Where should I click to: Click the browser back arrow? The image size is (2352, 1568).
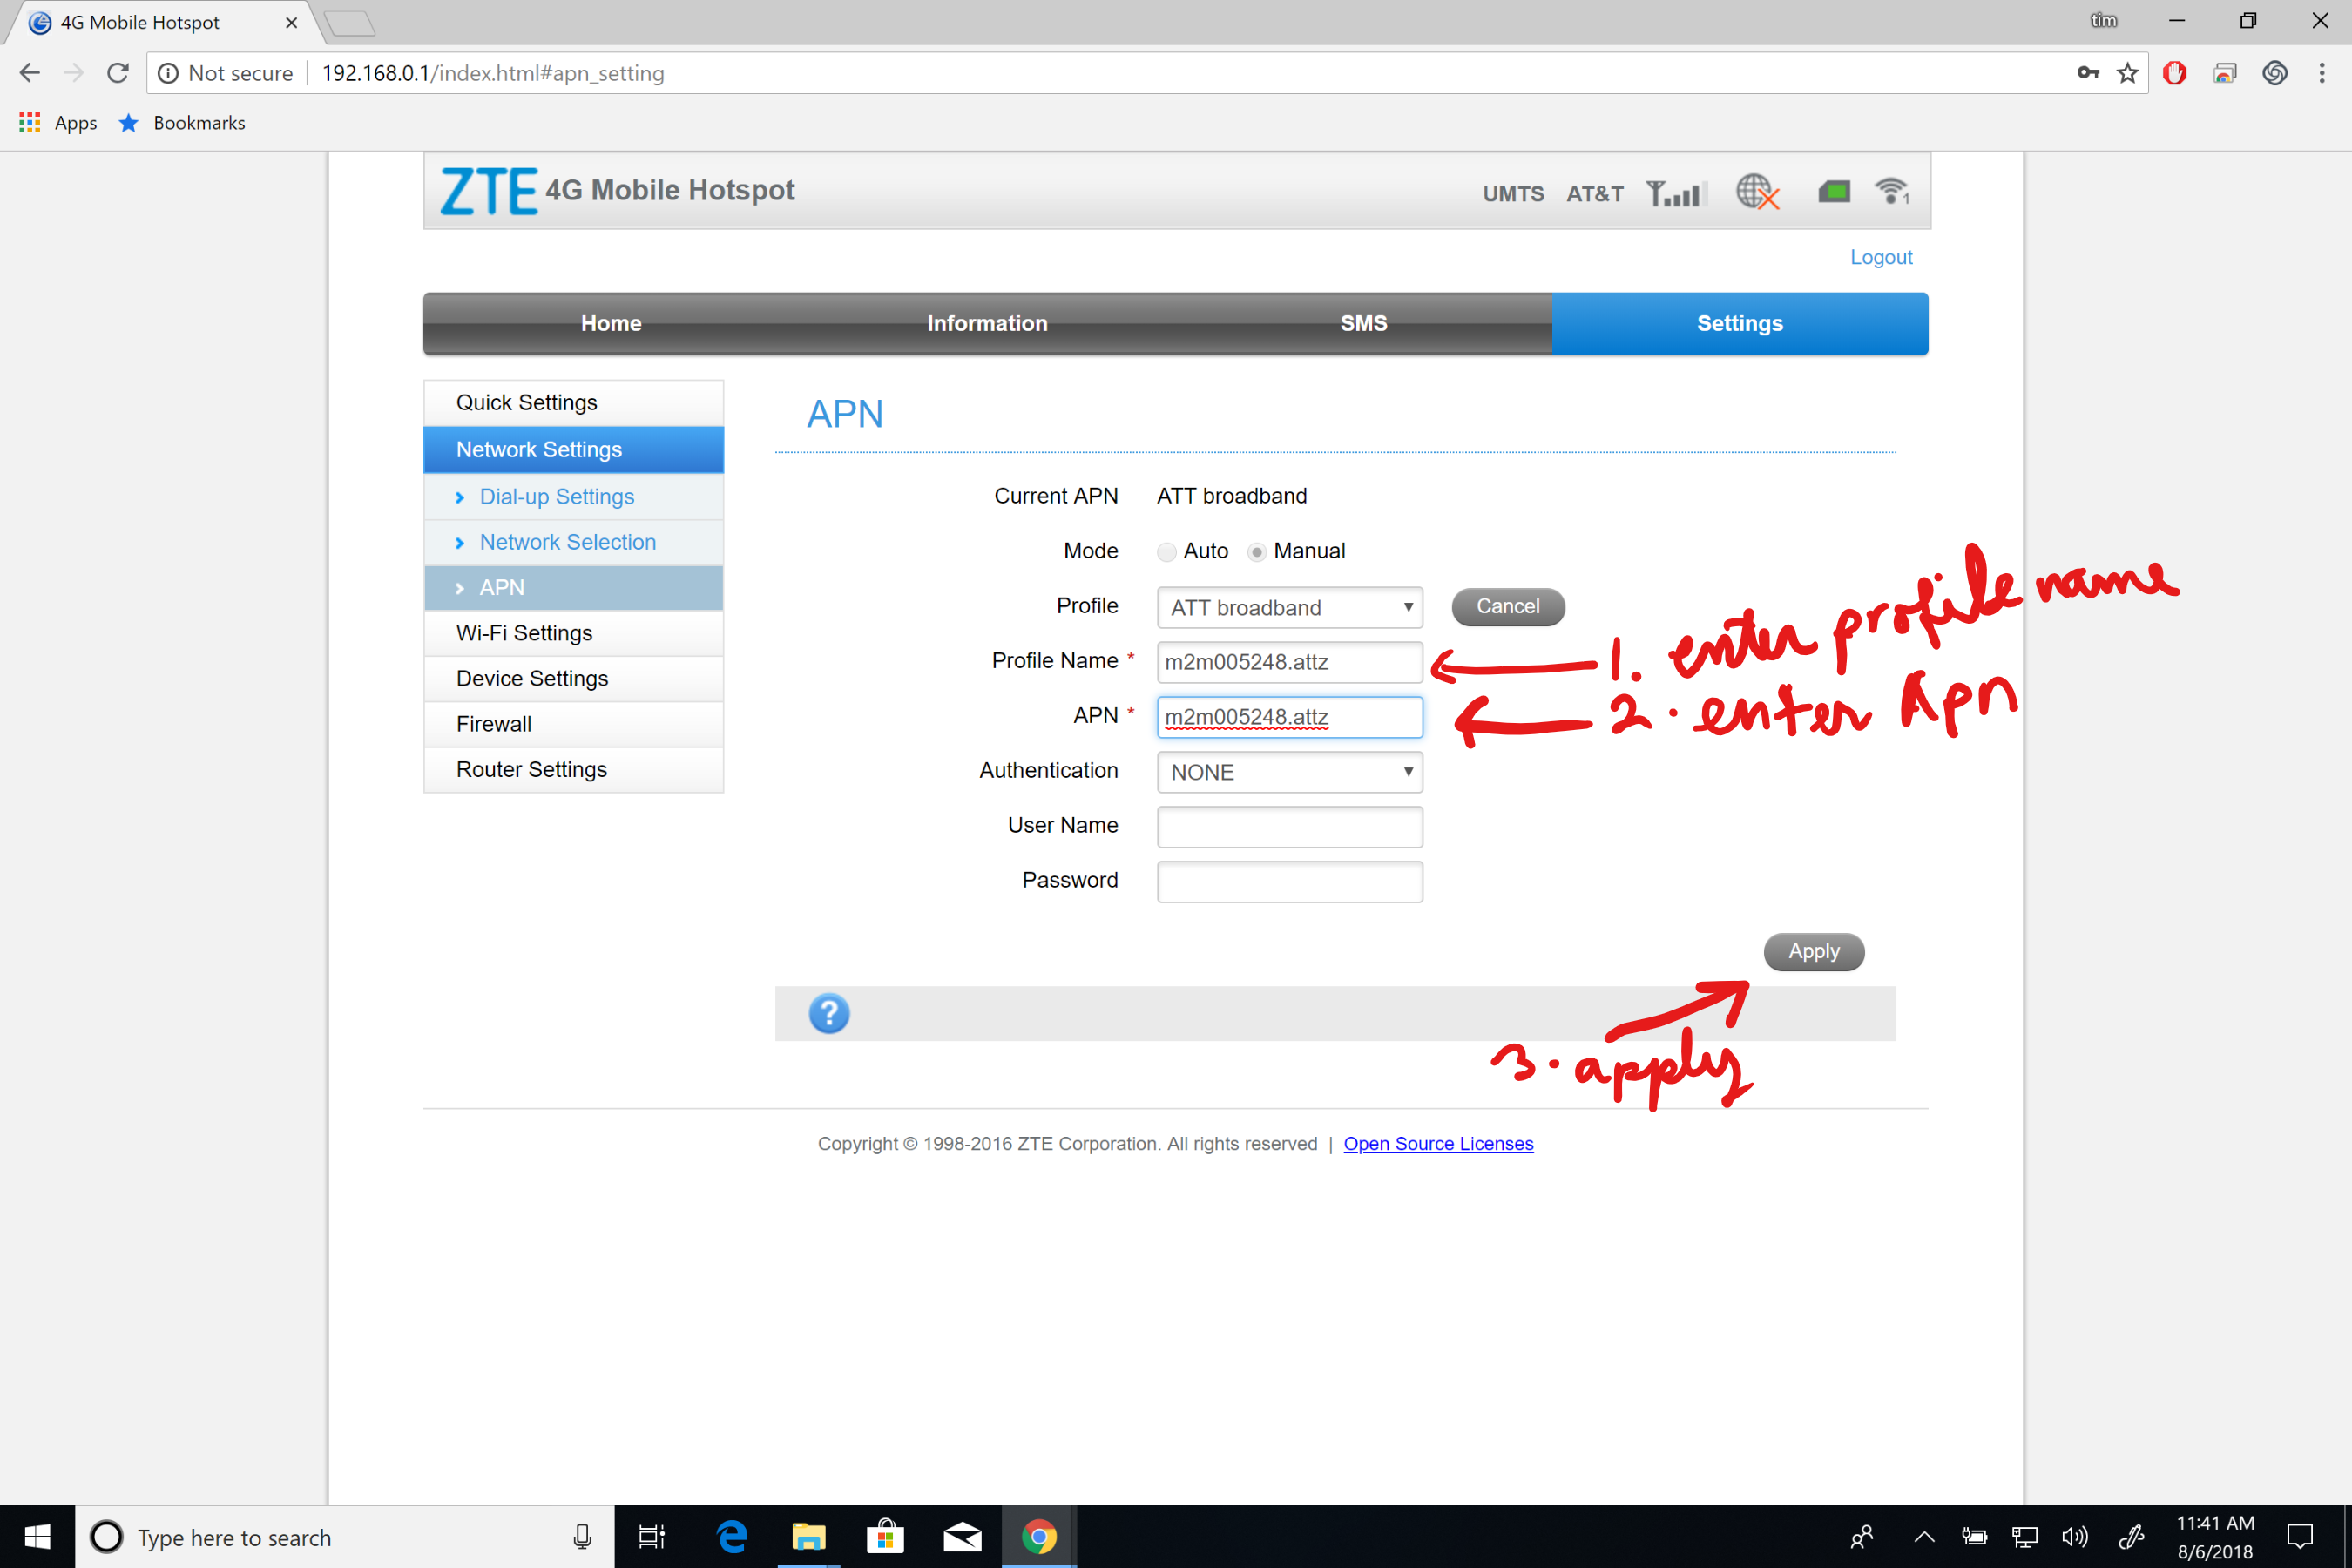(29, 73)
